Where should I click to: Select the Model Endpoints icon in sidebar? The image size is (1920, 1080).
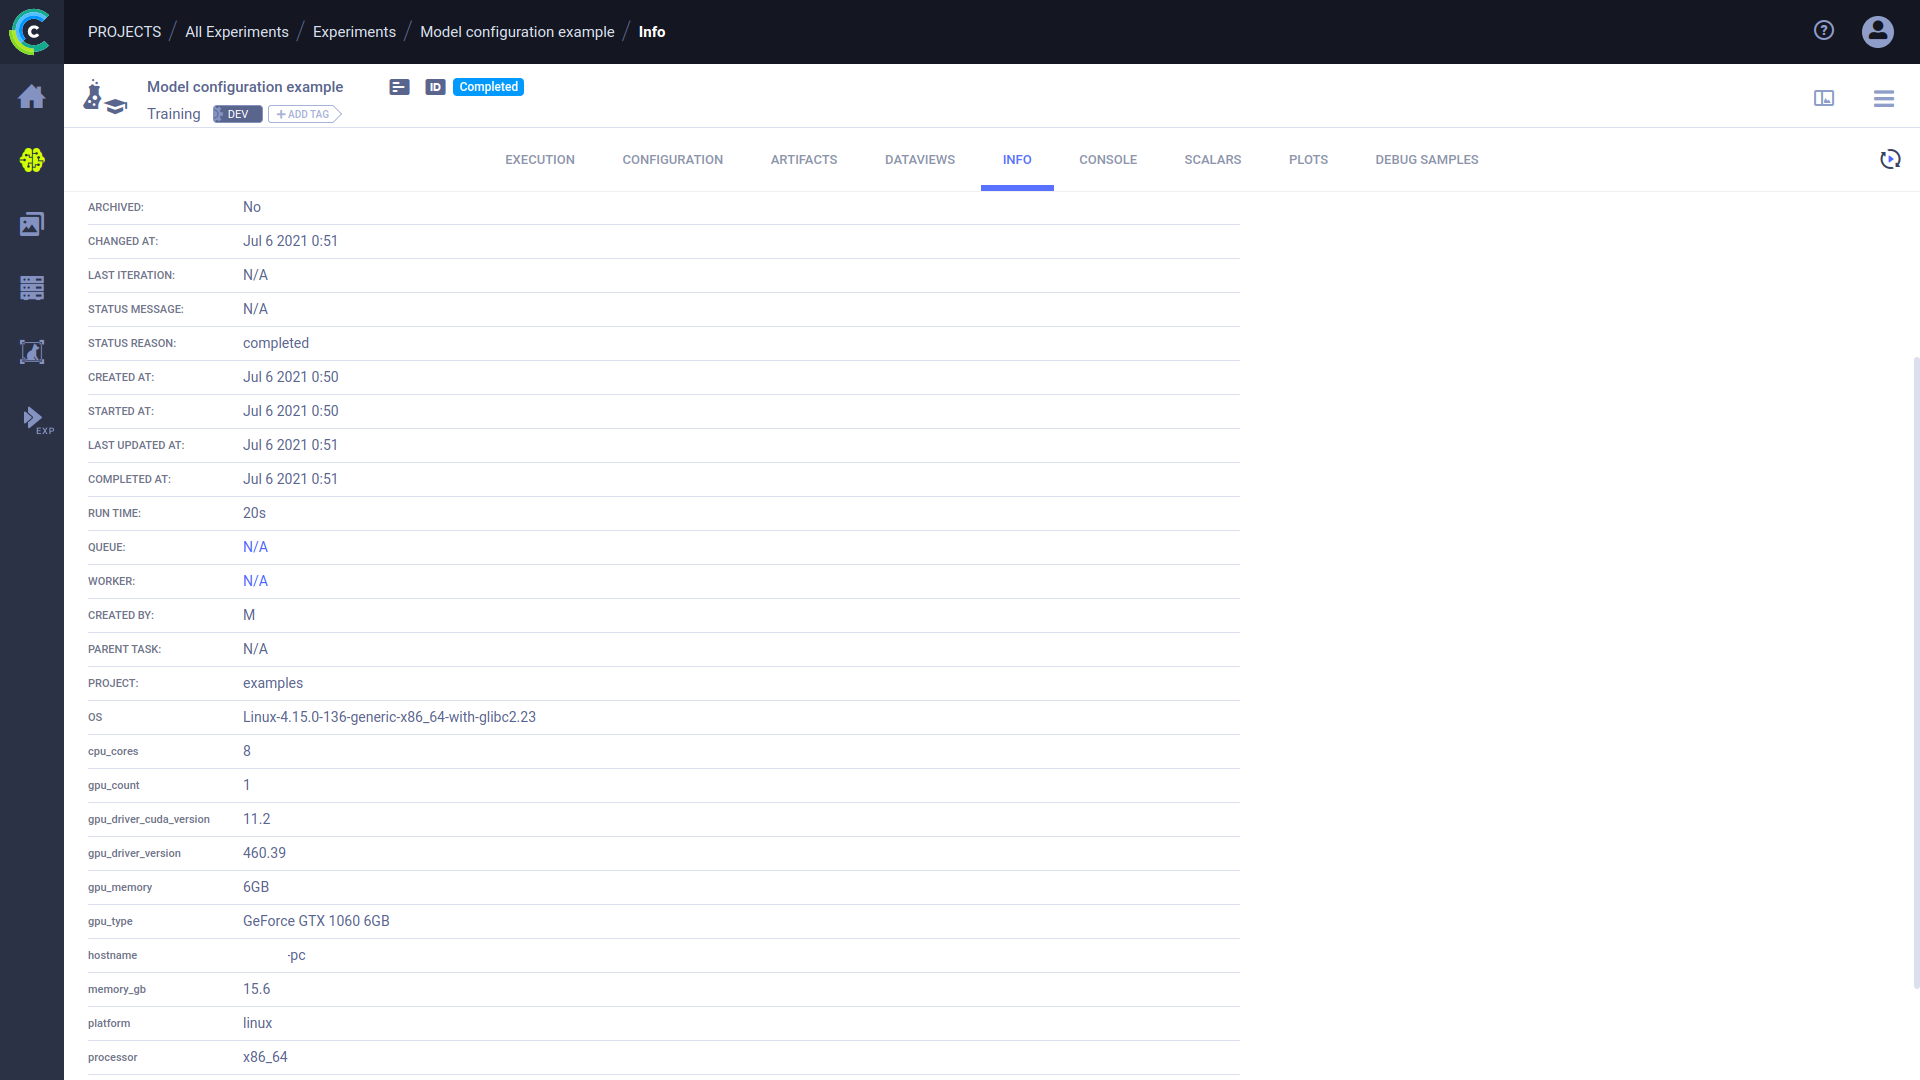click(x=32, y=352)
